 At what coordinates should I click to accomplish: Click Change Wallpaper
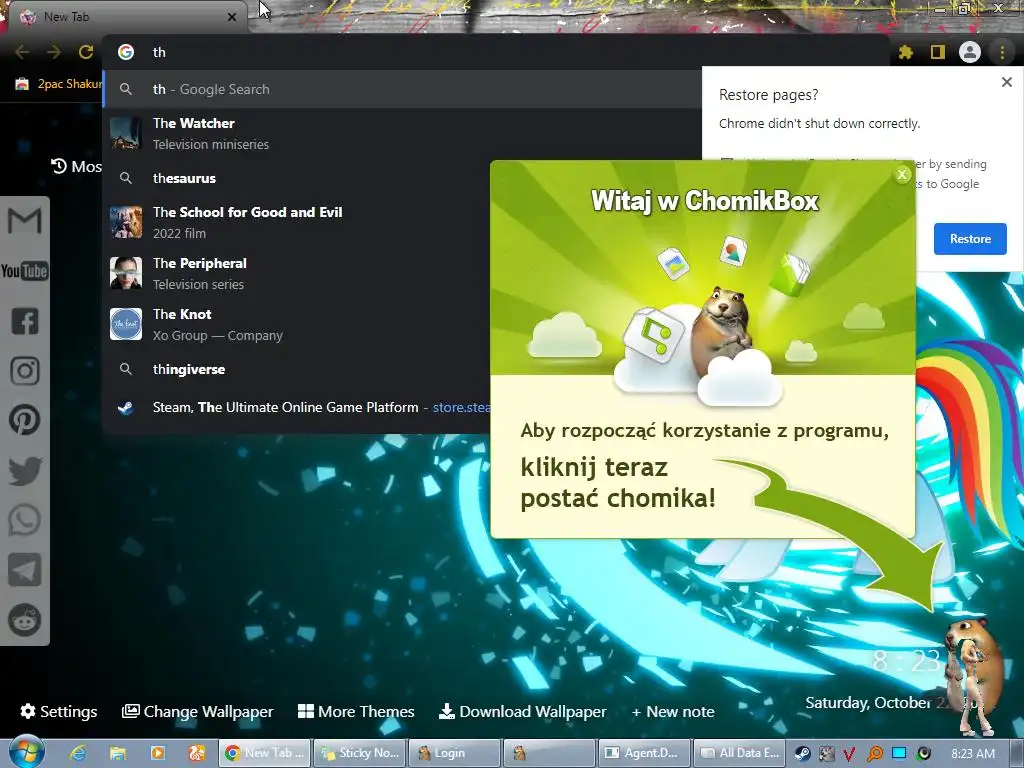point(198,711)
